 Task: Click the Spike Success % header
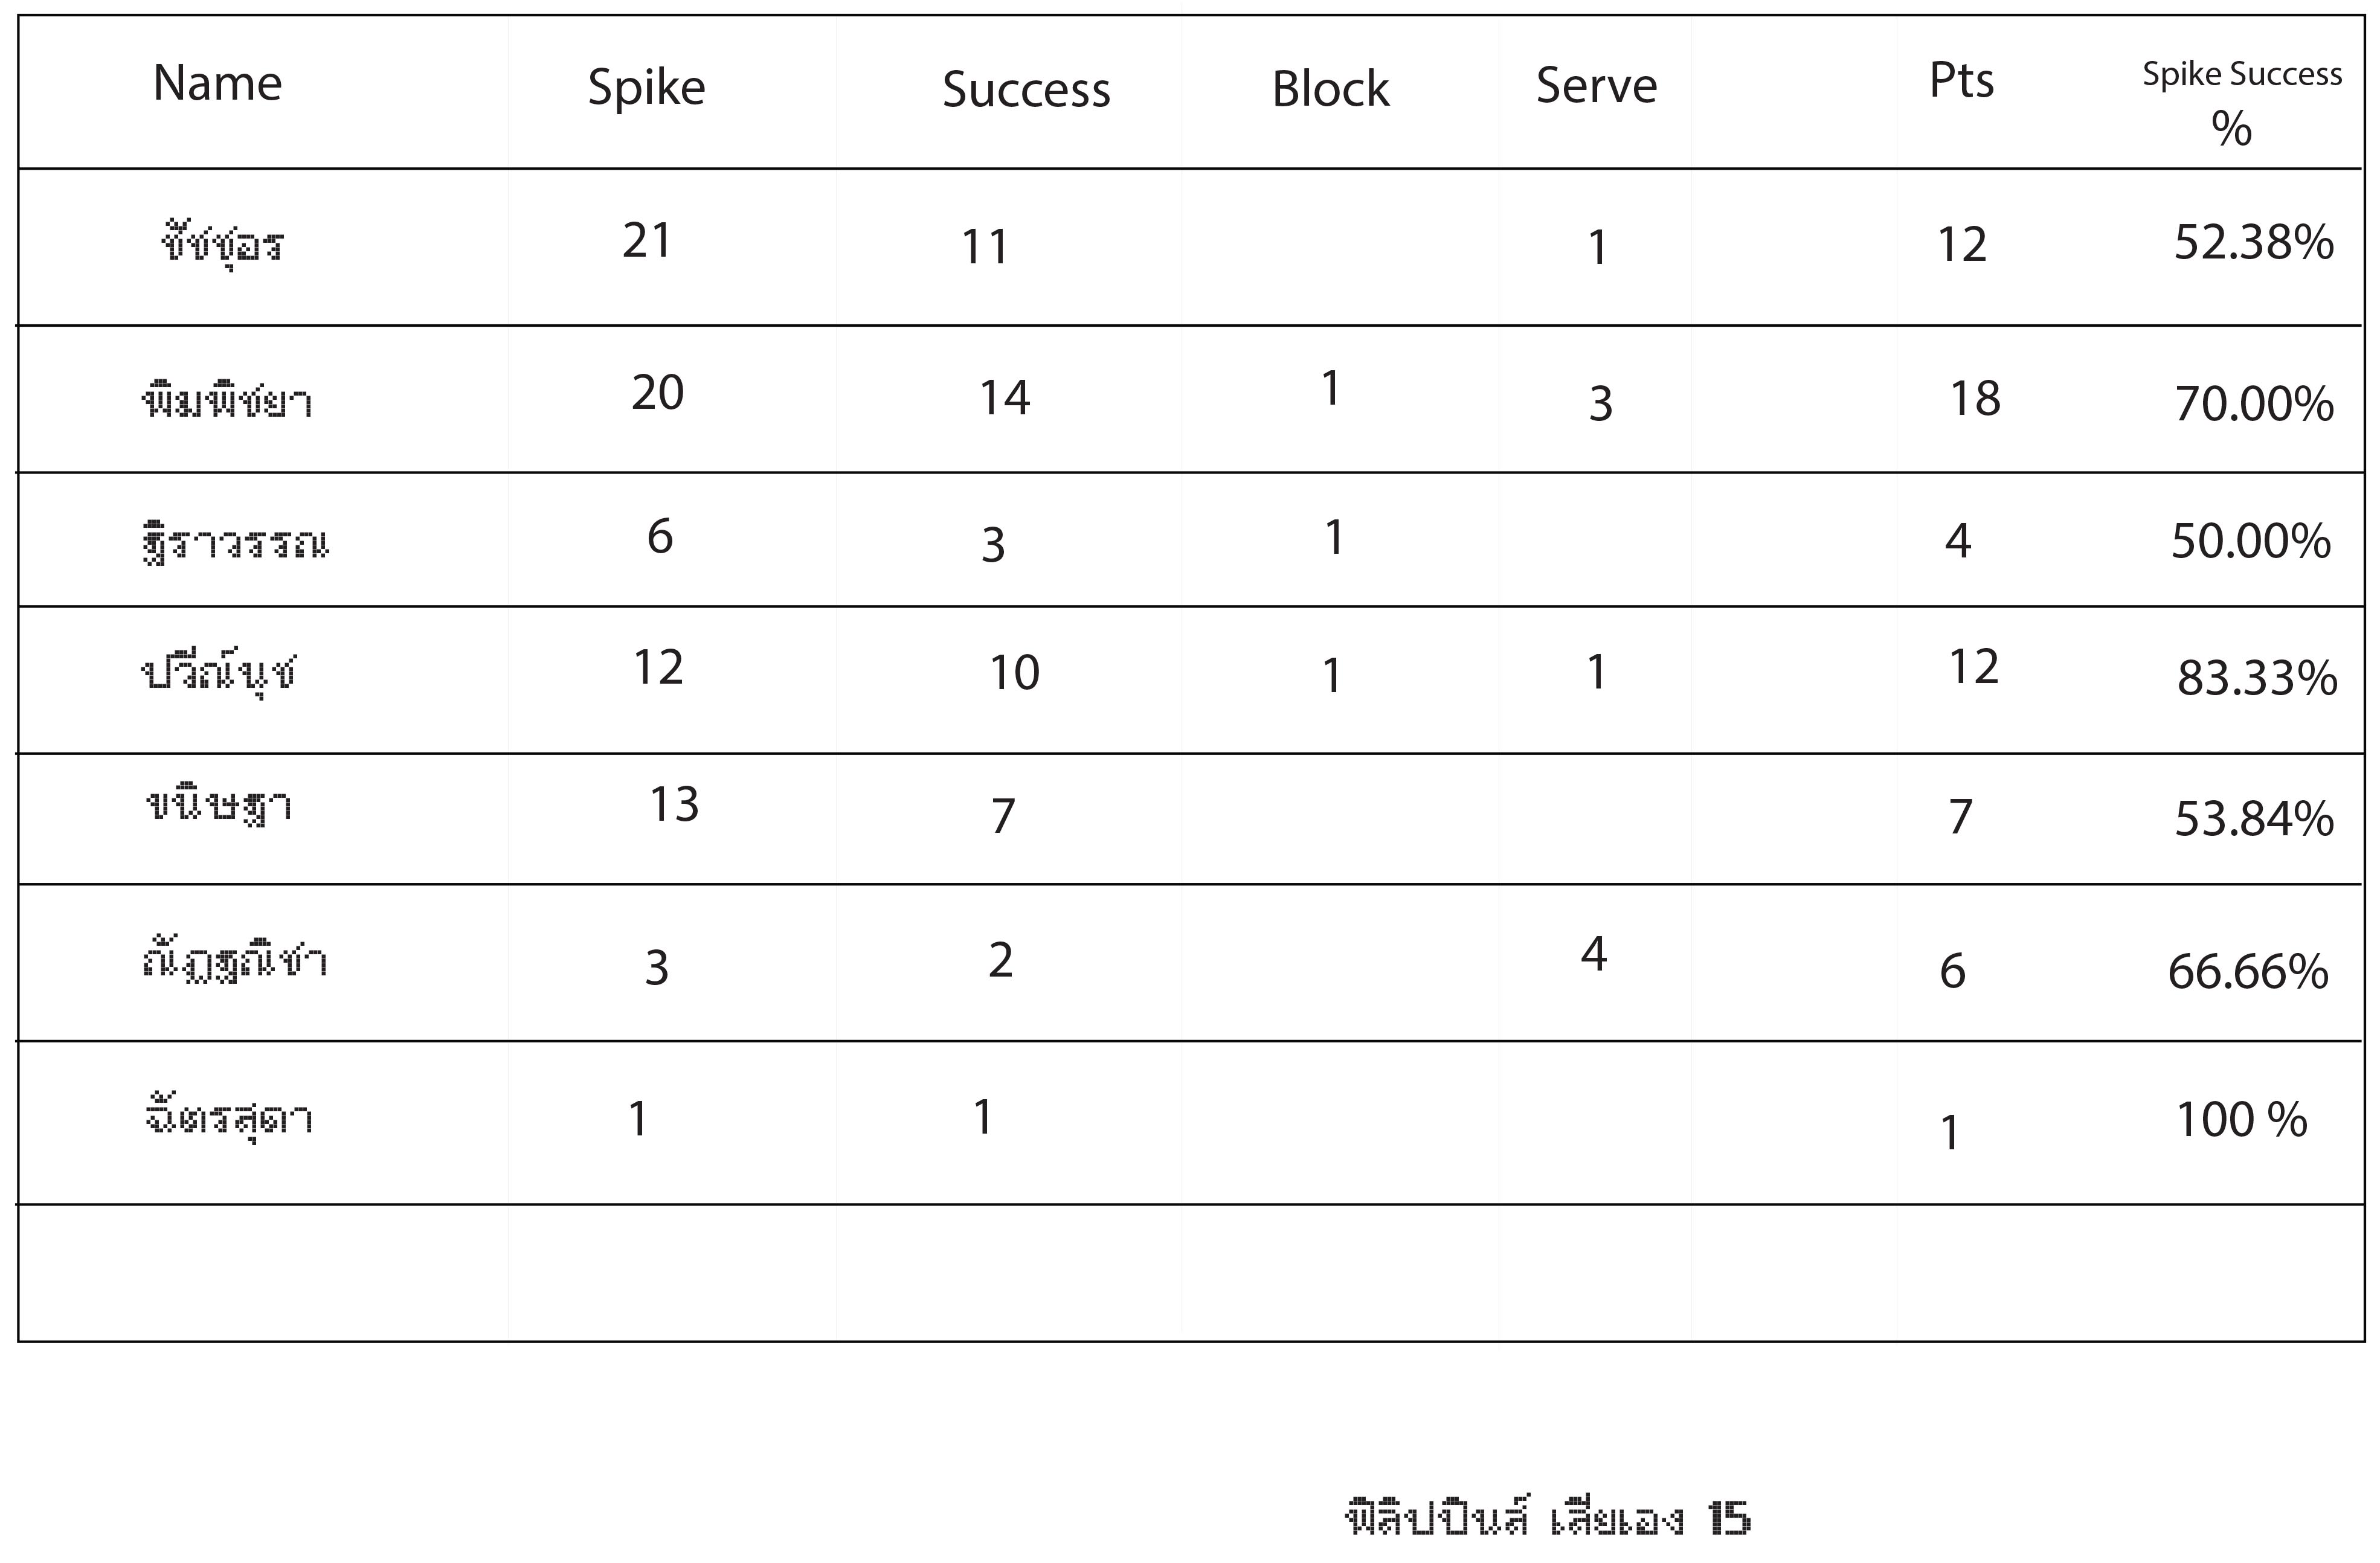[2241, 100]
